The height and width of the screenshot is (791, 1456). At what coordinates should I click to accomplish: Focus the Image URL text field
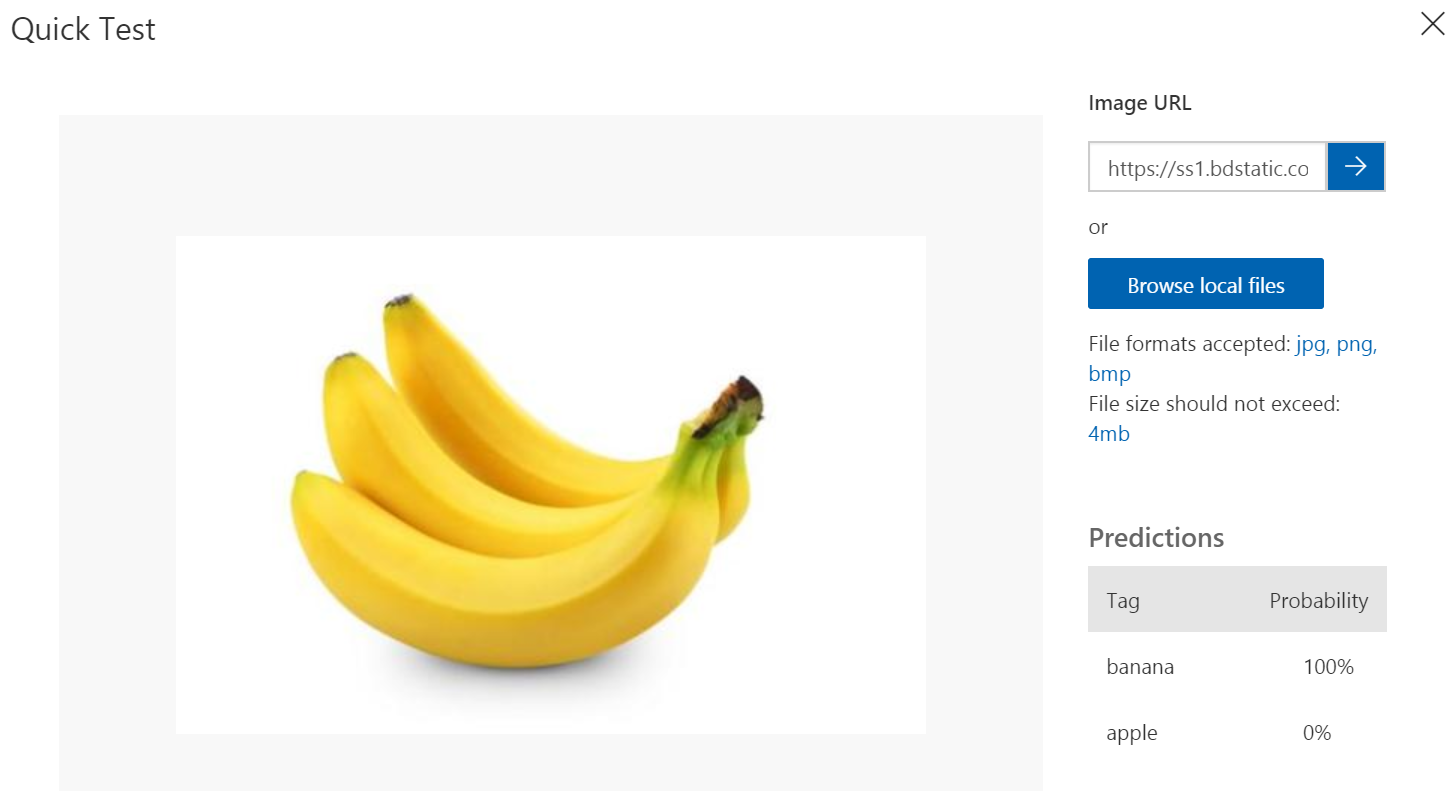coord(1207,167)
